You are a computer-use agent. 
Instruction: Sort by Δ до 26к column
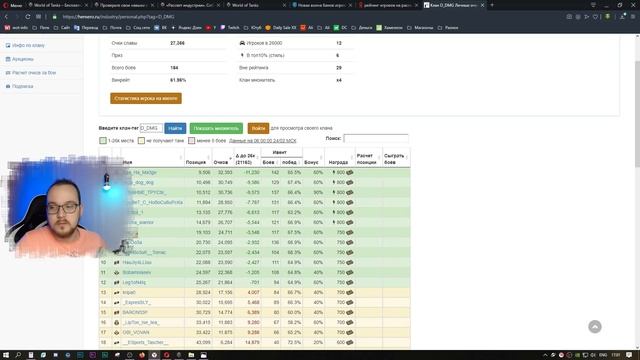[x=247, y=159]
